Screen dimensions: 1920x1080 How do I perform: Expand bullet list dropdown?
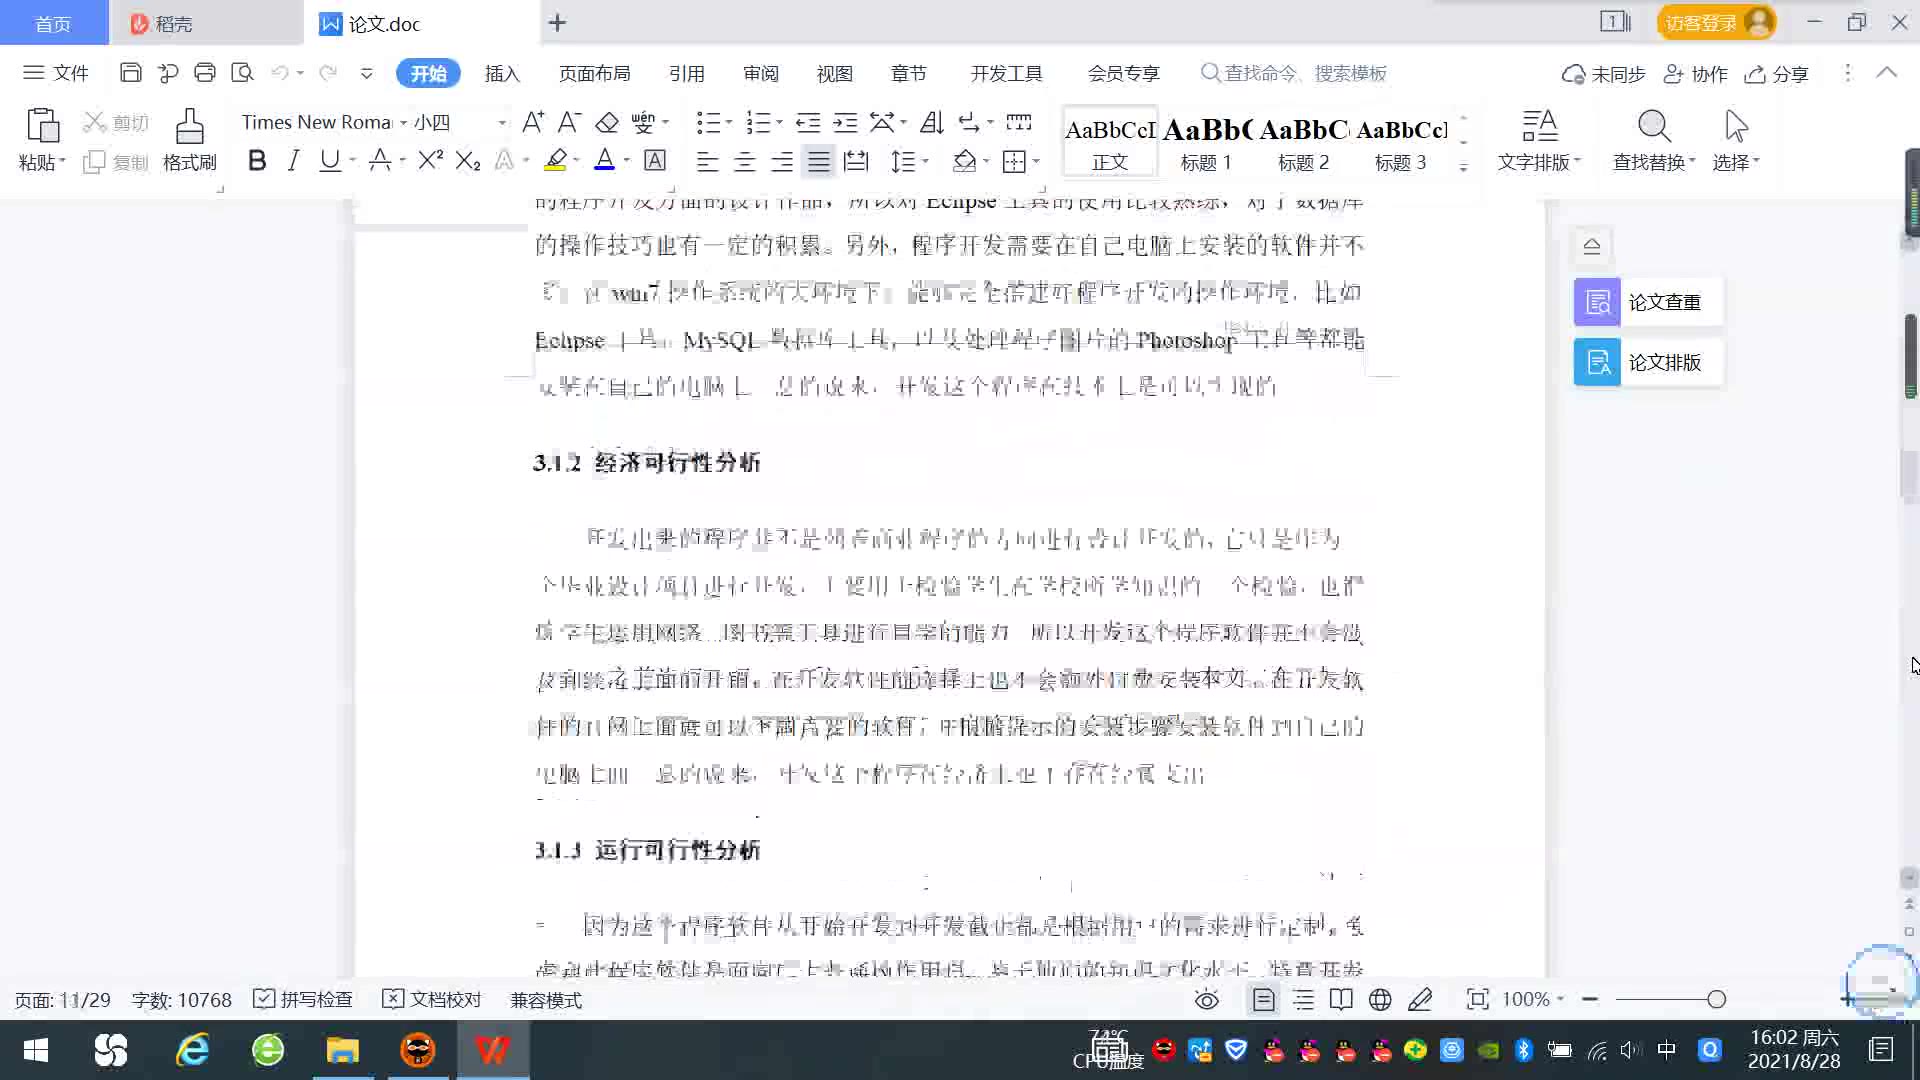tap(729, 122)
